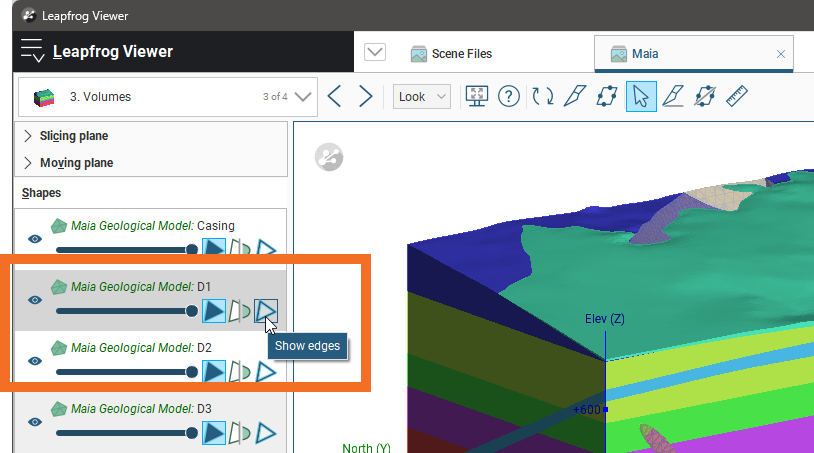Viewport: 814px width, 453px height.
Task: Toggle show faces for D1
Action: pos(214,311)
